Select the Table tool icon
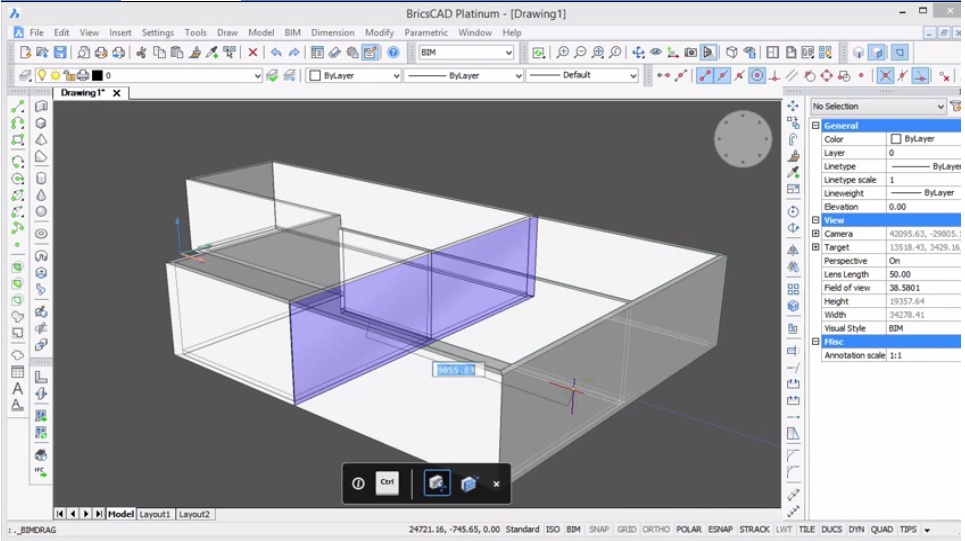This screenshot has height=541, width=965. pos(17,372)
